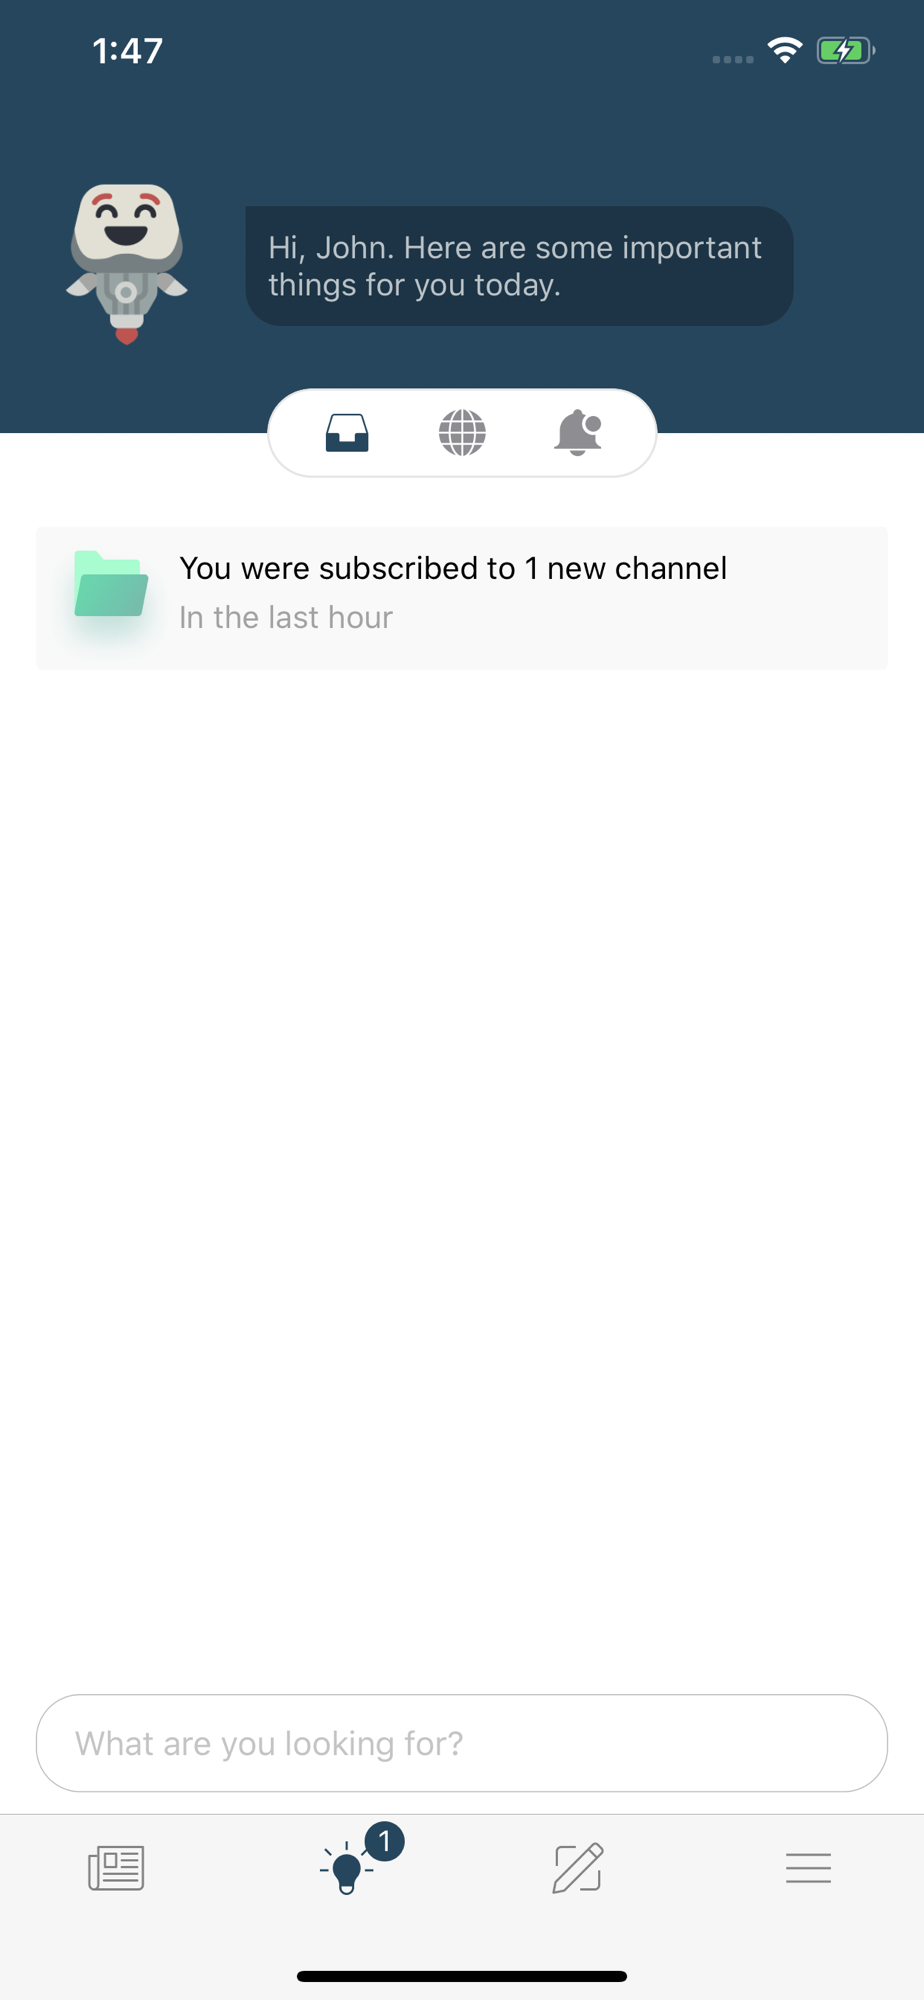Switch to the globe filter icon
924x2000 pixels.
tap(462, 433)
